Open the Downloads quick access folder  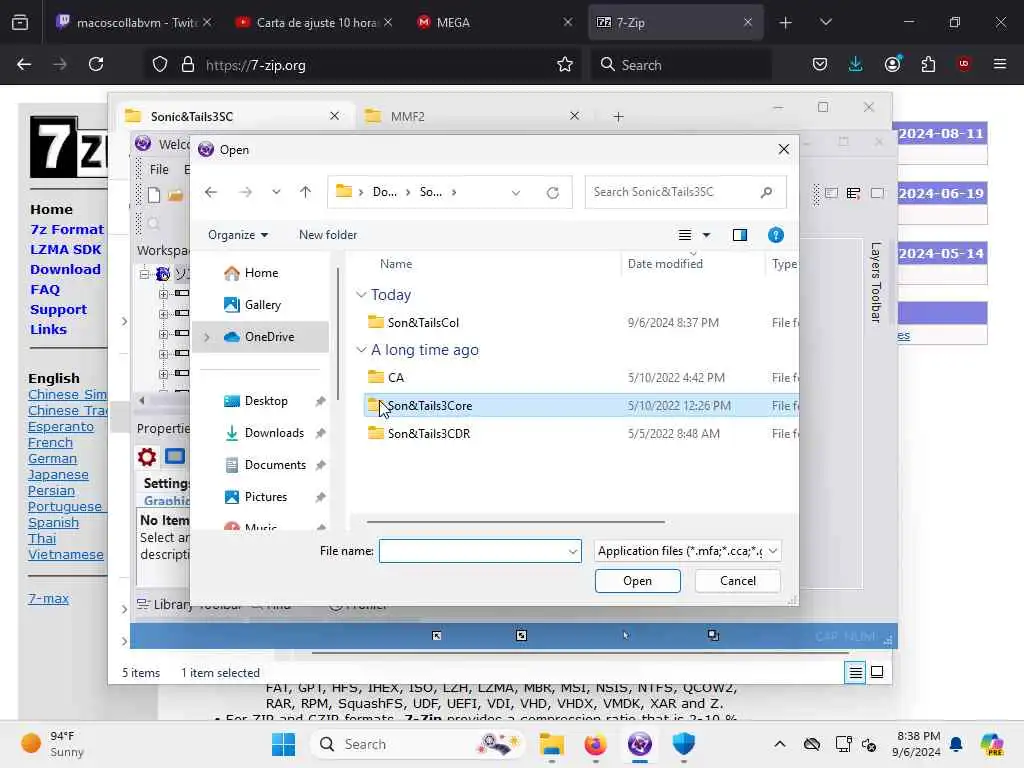tap(274, 433)
